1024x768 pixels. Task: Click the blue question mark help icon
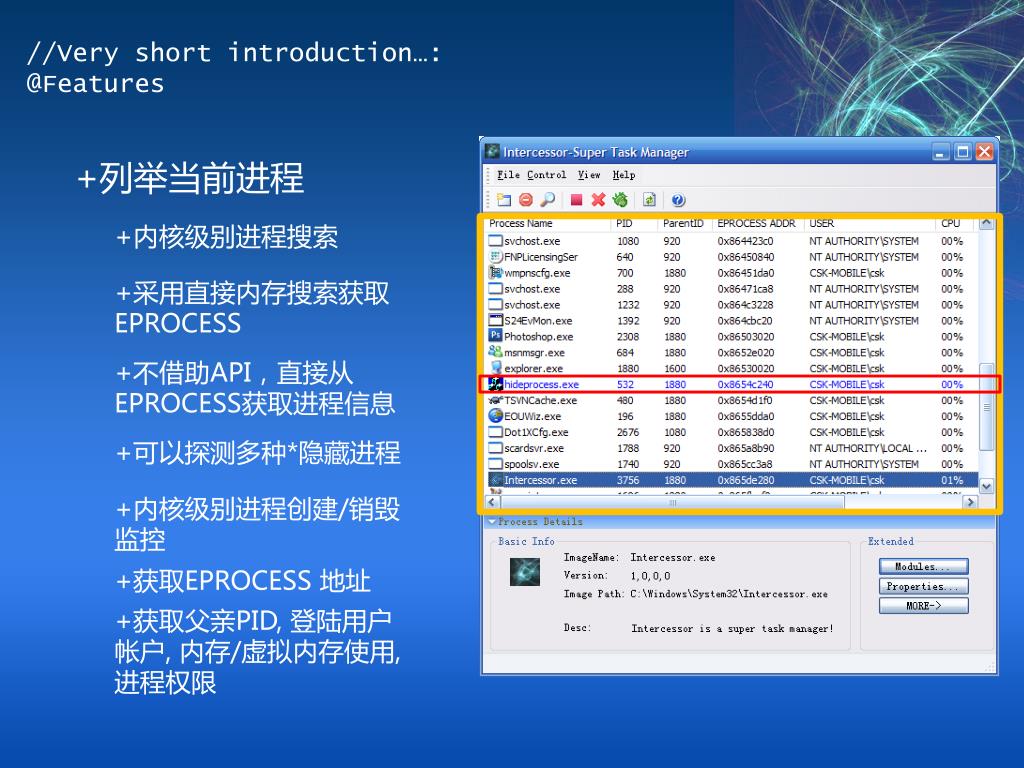pyautogui.click(x=678, y=200)
